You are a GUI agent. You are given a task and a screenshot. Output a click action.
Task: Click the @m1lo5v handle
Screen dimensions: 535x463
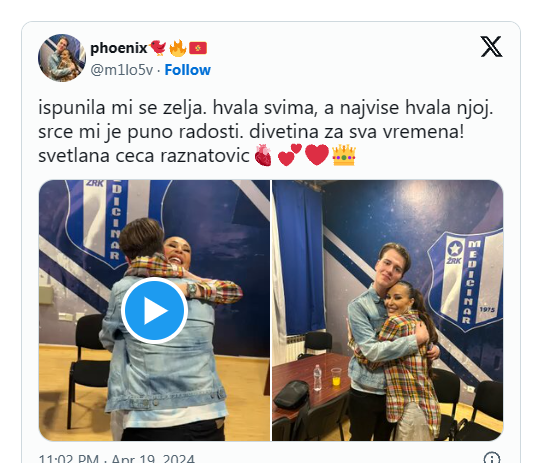(122, 70)
